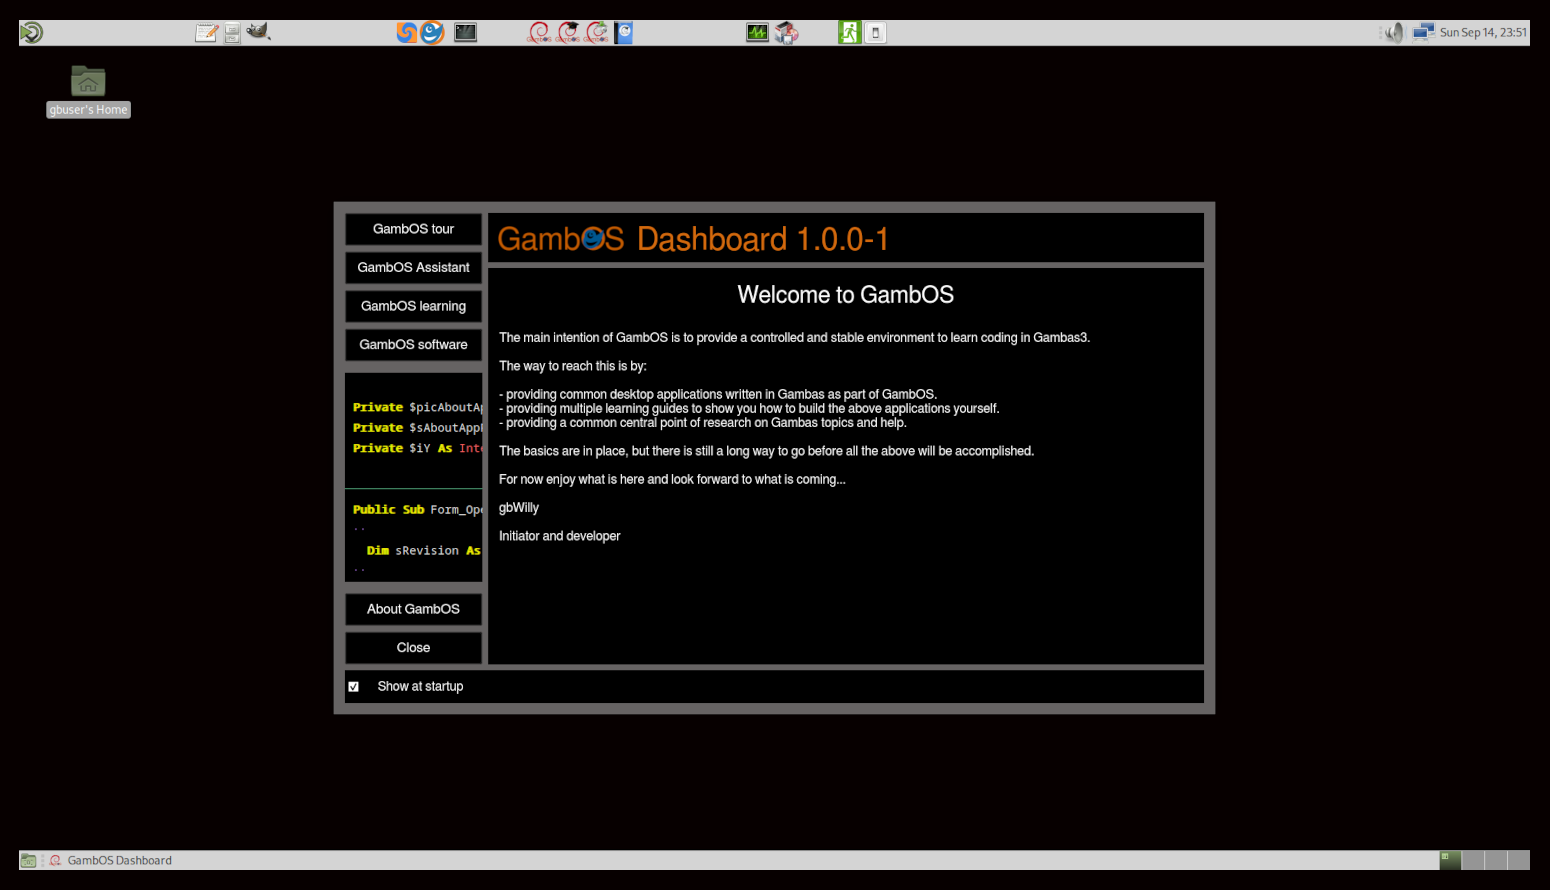Open GIMP from the top panel

pyautogui.click(x=259, y=33)
